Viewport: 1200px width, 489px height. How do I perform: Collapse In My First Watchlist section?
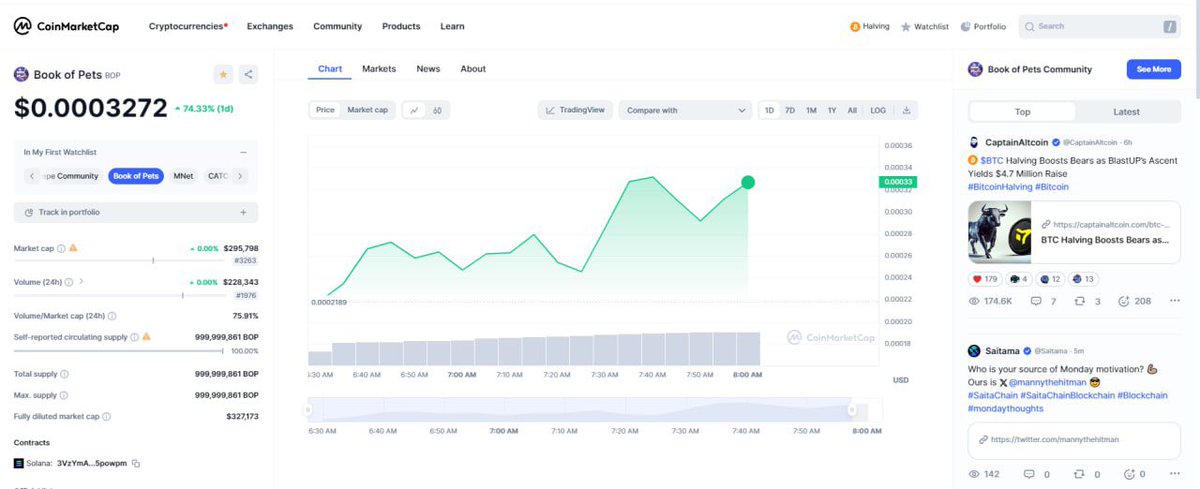pos(243,152)
